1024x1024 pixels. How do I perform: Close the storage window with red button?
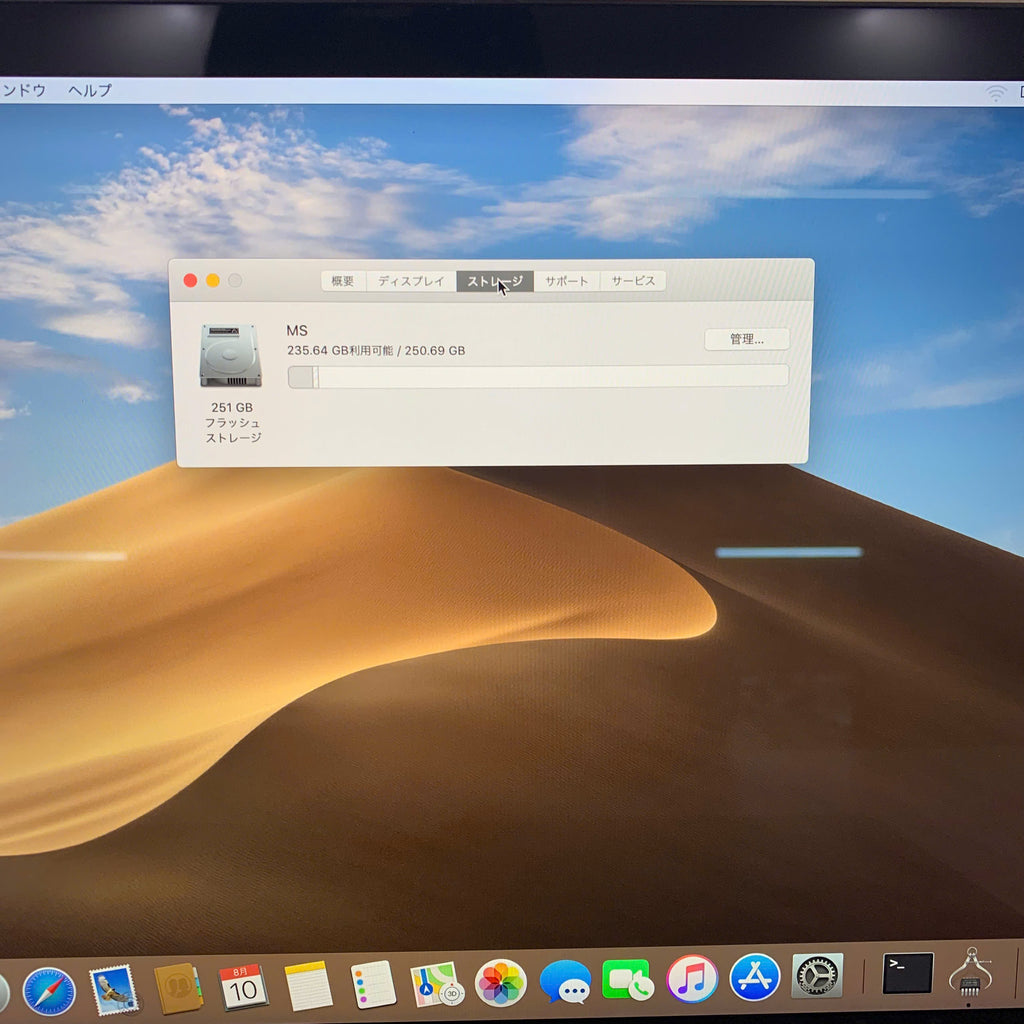[190, 280]
